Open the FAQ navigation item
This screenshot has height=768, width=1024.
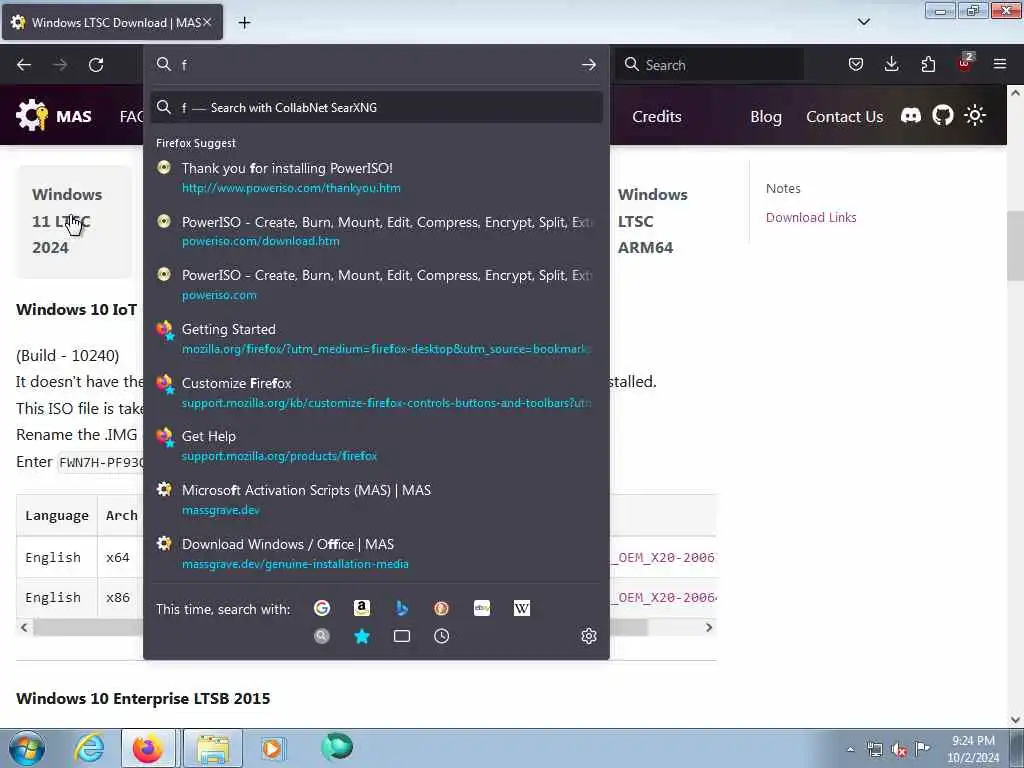pyautogui.click(x=131, y=116)
